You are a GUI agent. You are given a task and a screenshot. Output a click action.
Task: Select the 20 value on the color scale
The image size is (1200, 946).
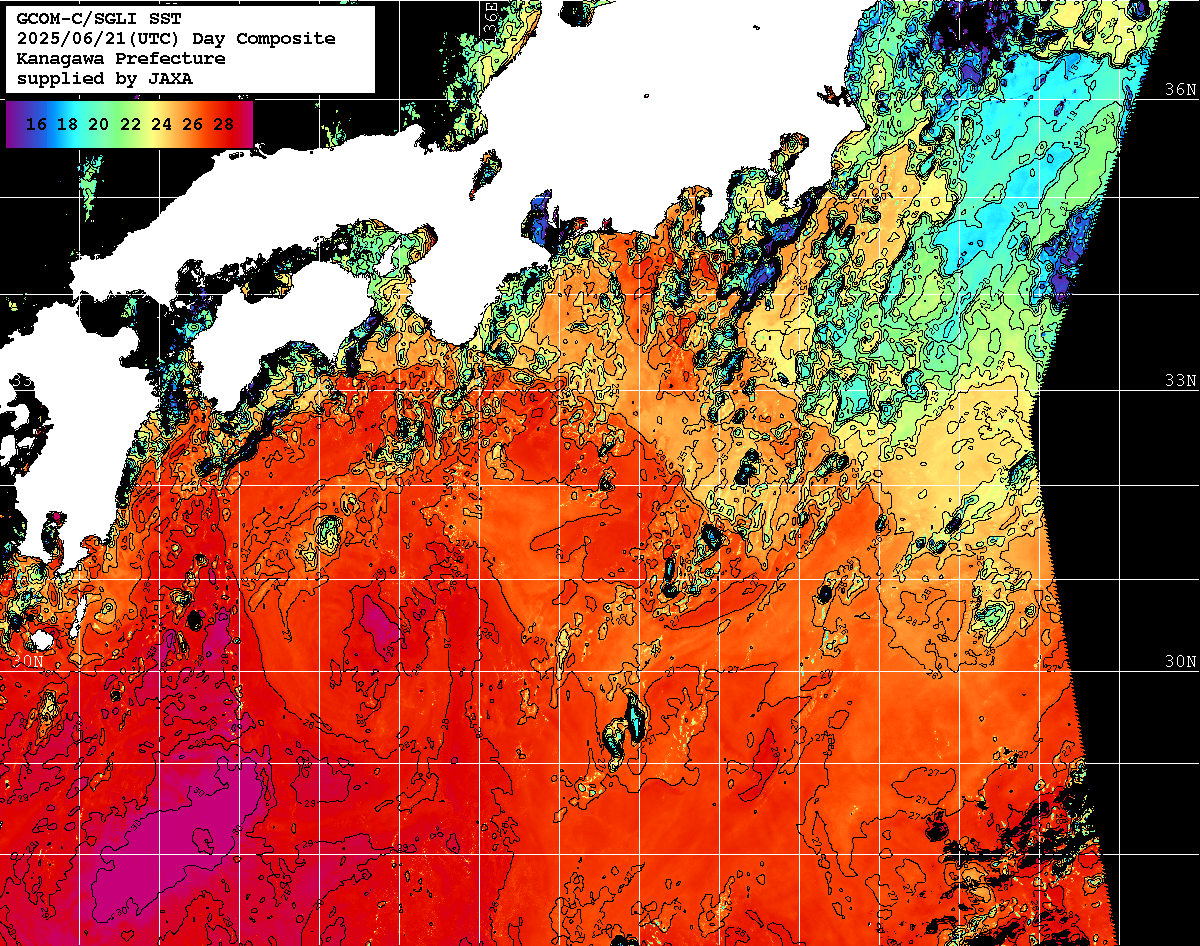[98, 125]
